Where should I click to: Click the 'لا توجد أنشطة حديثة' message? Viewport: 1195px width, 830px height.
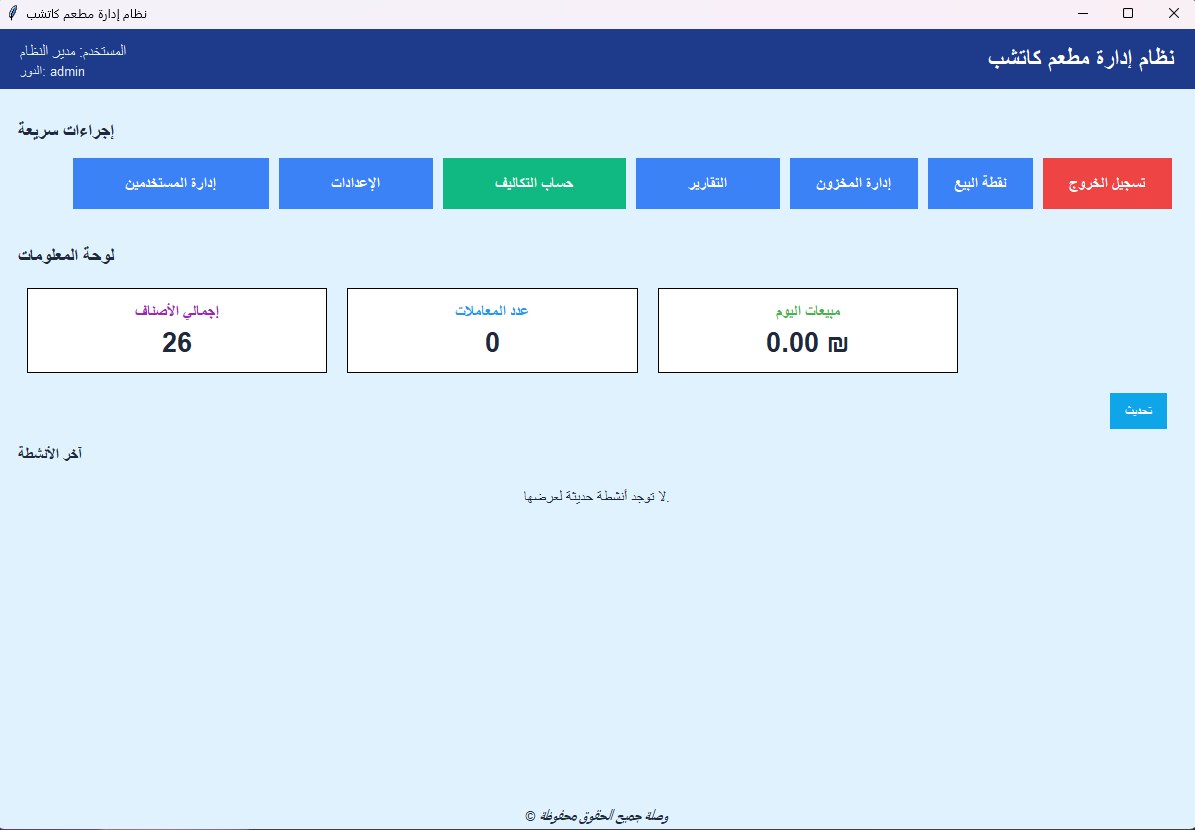click(x=595, y=496)
